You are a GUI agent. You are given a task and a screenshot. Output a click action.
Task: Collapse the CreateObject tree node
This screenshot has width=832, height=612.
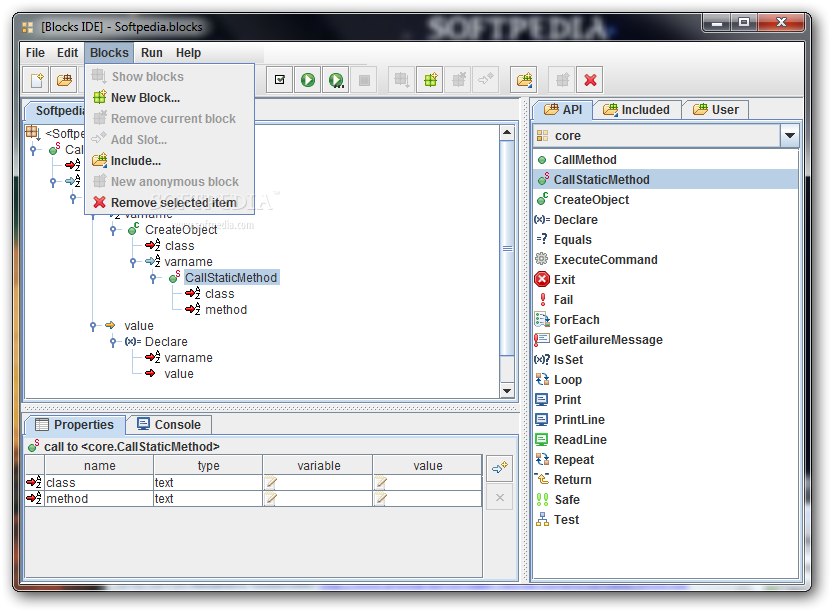point(112,230)
